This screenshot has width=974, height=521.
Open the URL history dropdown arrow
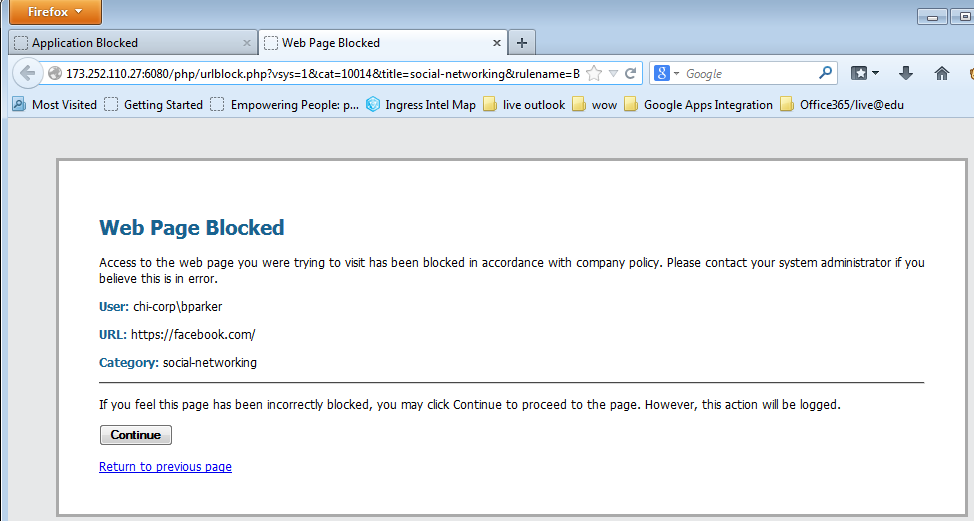pyautogui.click(x=613, y=73)
